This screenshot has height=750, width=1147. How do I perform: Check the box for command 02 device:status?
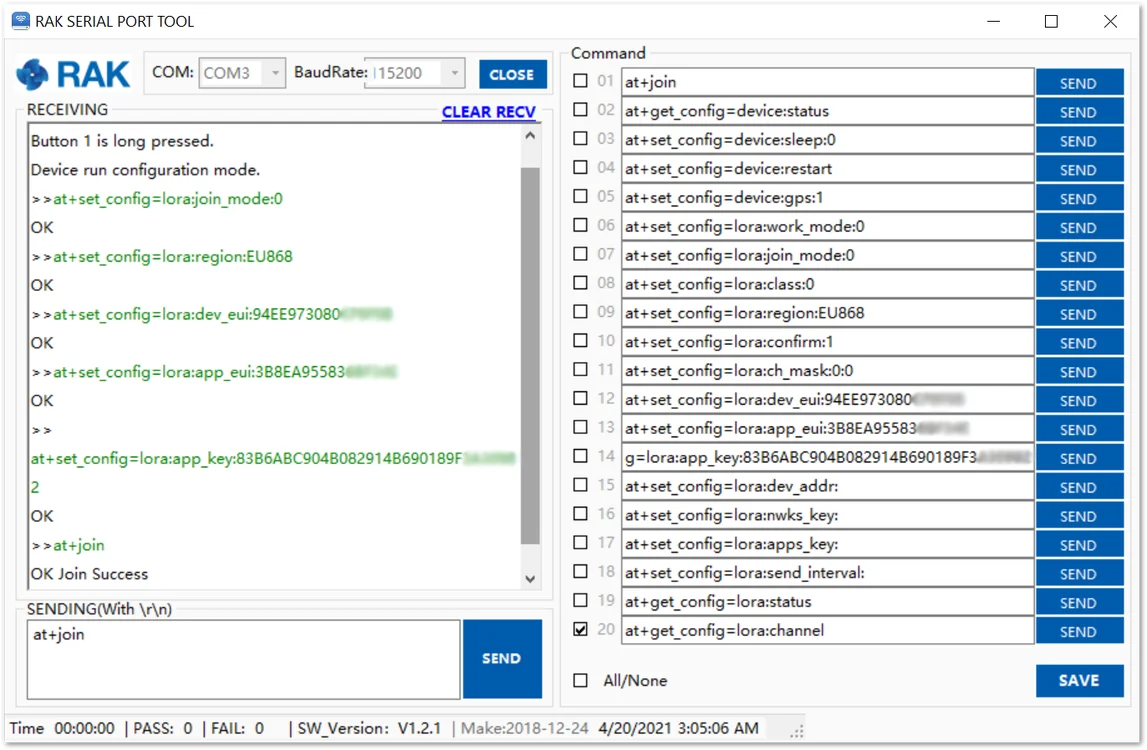tap(581, 109)
